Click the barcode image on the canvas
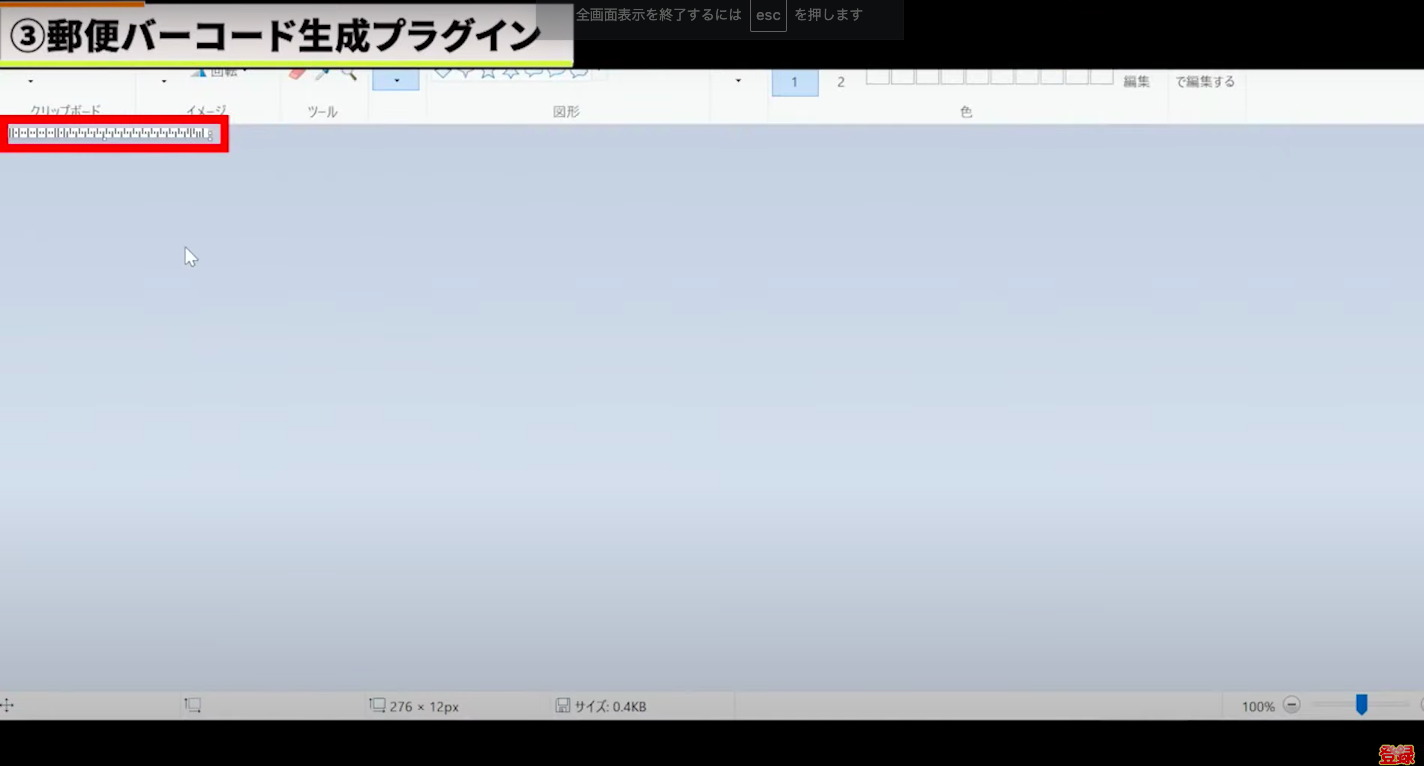 [x=110, y=133]
